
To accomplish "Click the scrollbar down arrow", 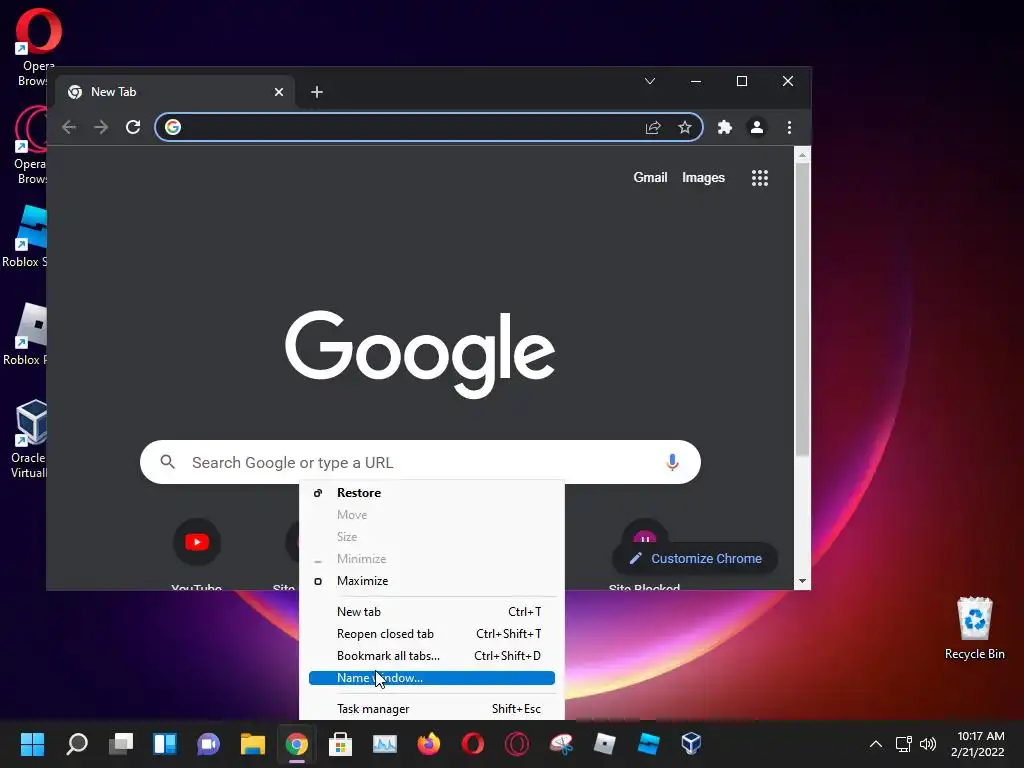I will click(x=802, y=581).
